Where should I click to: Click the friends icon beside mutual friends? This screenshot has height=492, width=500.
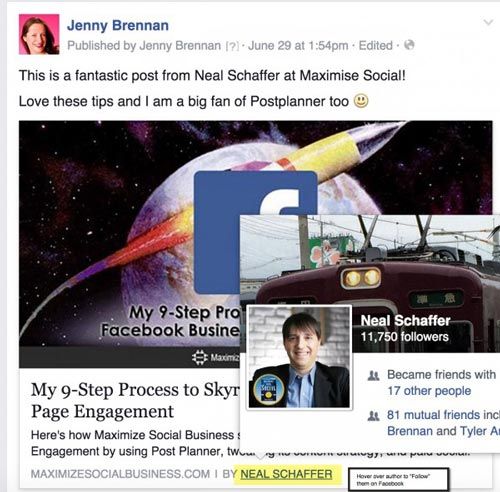(373, 416)
